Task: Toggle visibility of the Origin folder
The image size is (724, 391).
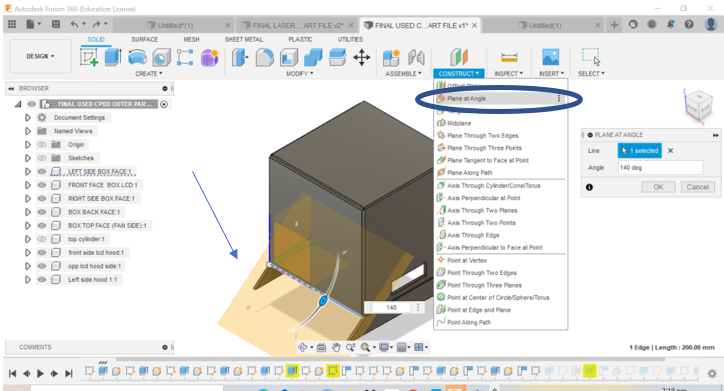Action: (42, 144)
